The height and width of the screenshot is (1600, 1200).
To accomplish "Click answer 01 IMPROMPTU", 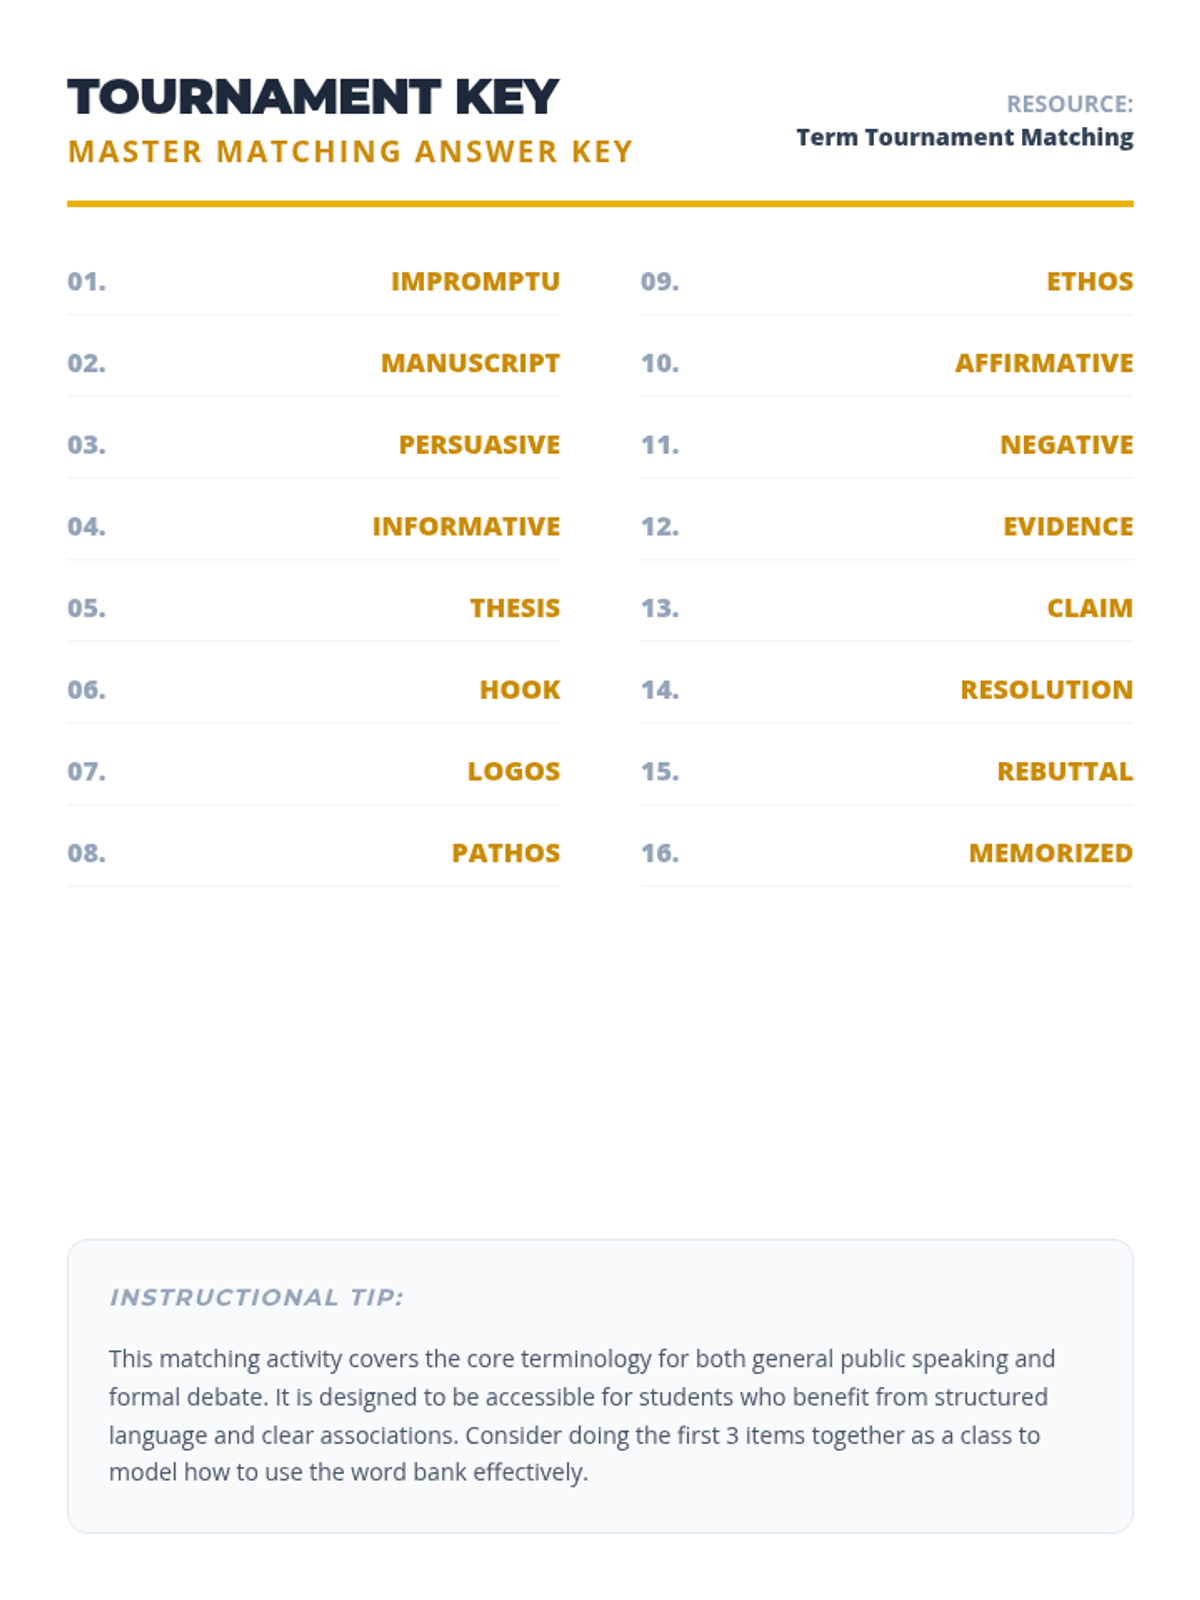I will (x=475, y=282).
